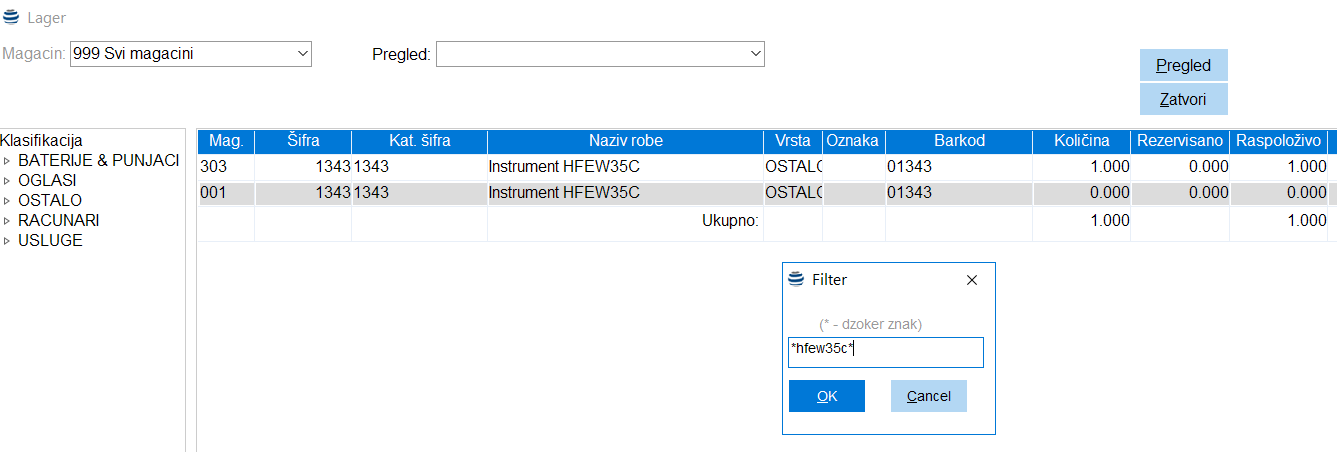Sort by the Količina column header
This screenshot has height=452, width=1337.
click(x=1082, y=141)
